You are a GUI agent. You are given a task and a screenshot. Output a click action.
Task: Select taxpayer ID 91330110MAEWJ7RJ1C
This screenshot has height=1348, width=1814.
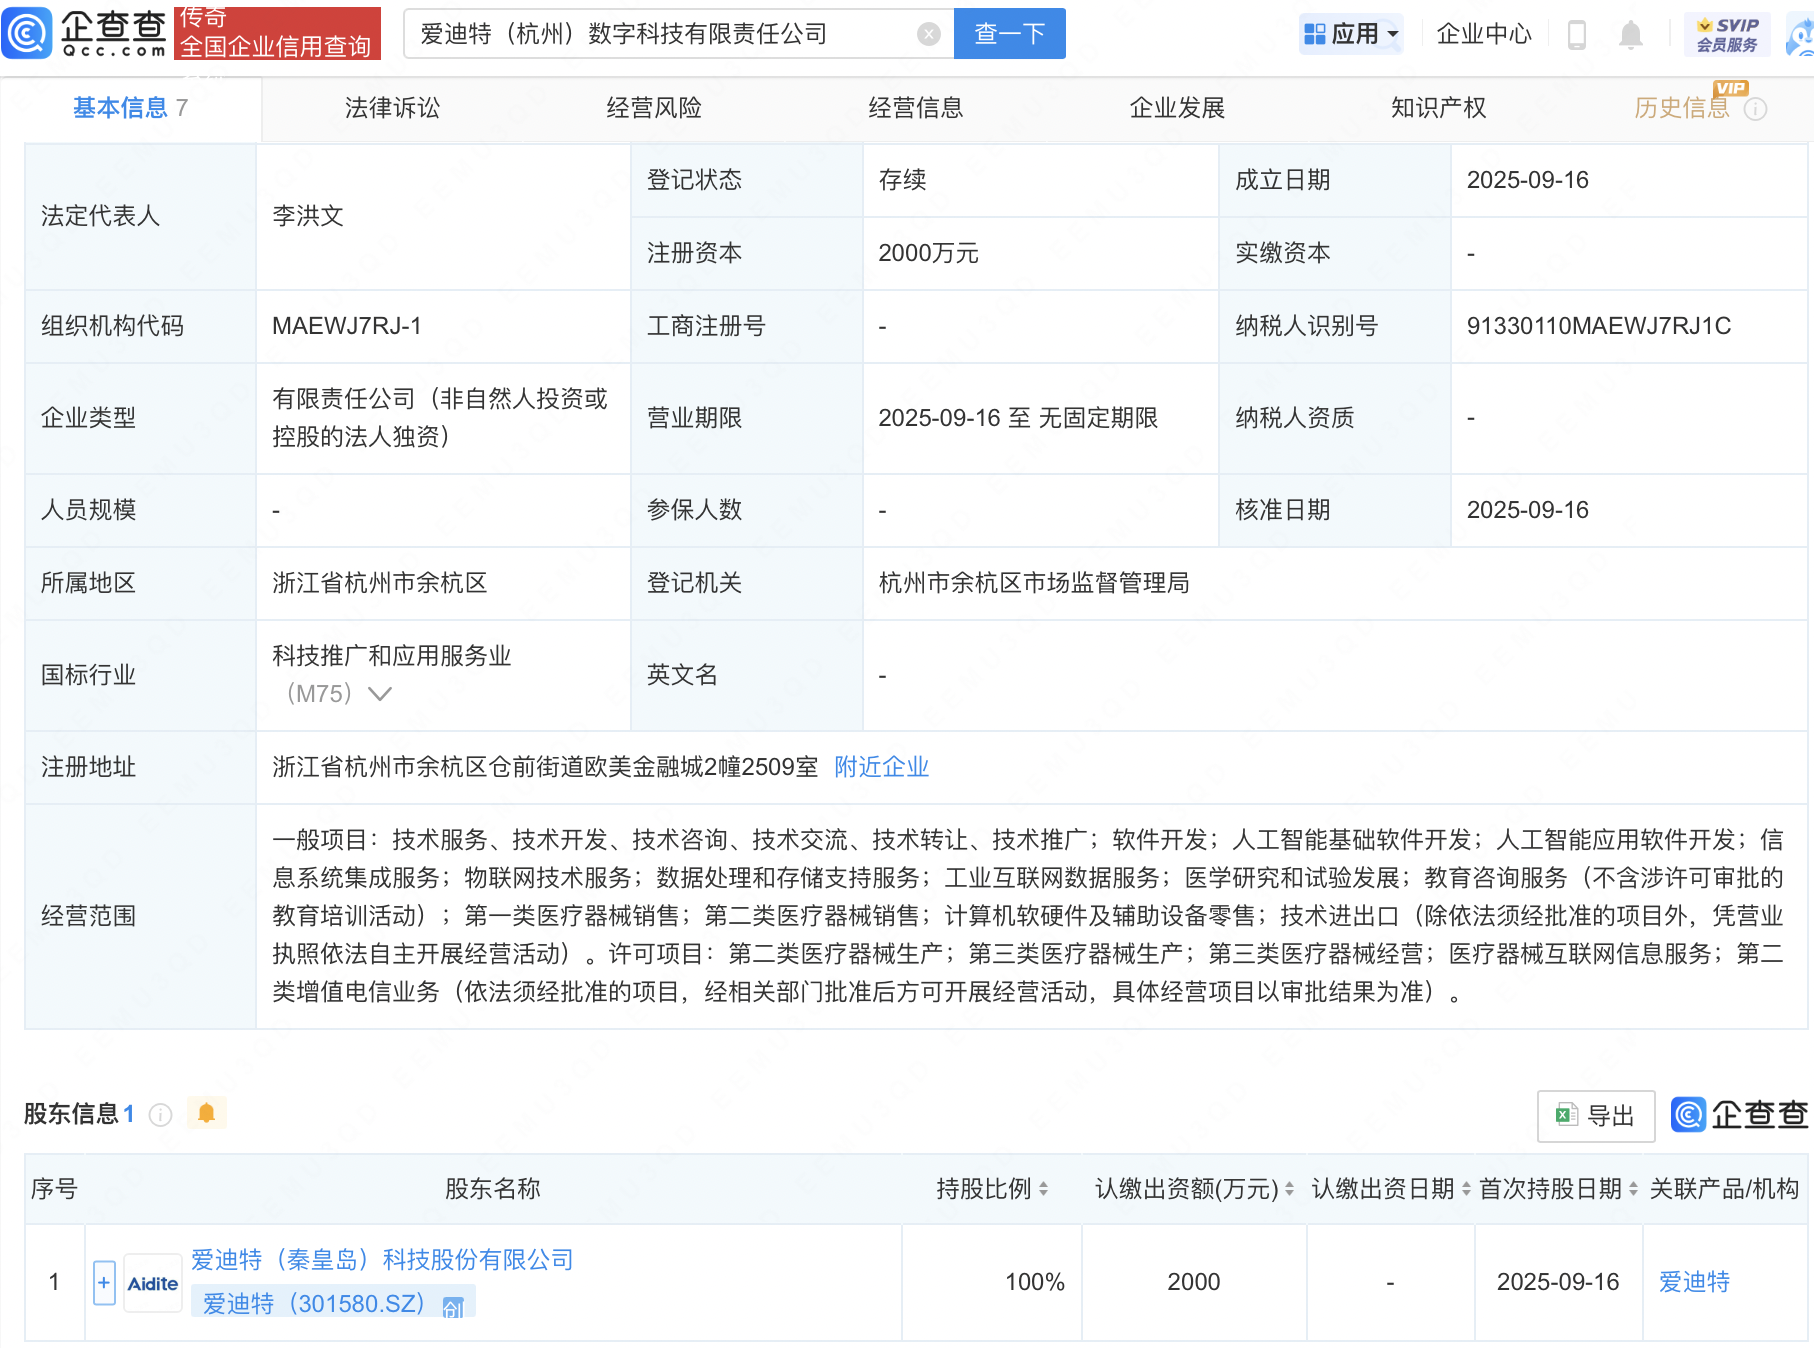coord(1599,326)
